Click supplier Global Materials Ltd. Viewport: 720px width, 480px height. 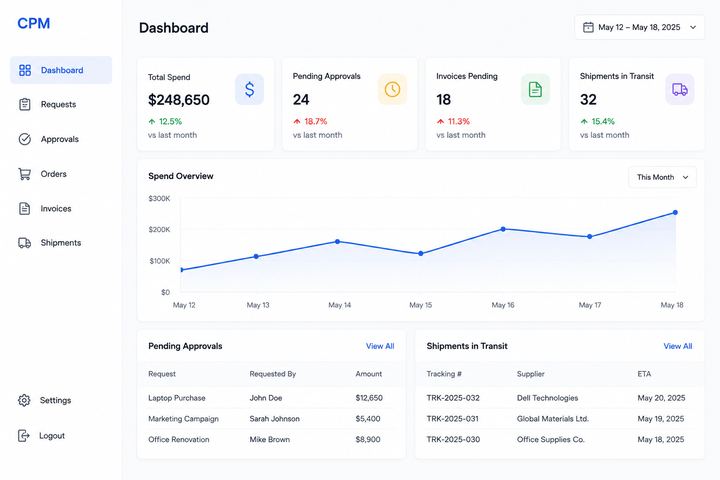click(x=553, y=418)
